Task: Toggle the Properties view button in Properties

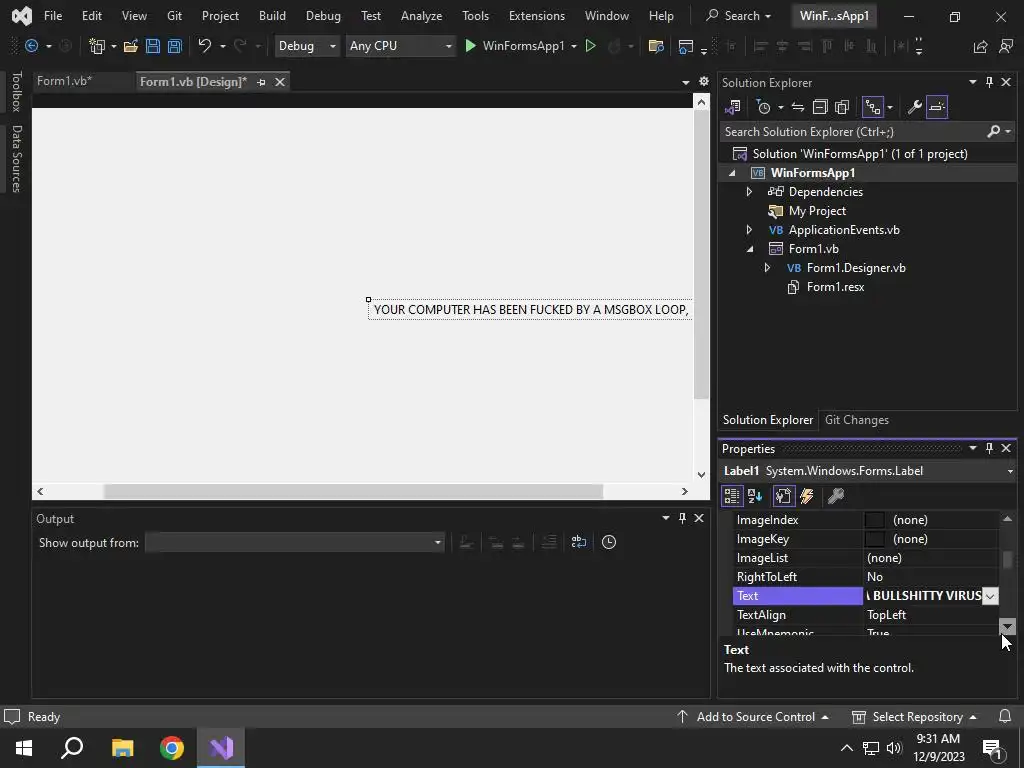Action: tap(784, 496)
